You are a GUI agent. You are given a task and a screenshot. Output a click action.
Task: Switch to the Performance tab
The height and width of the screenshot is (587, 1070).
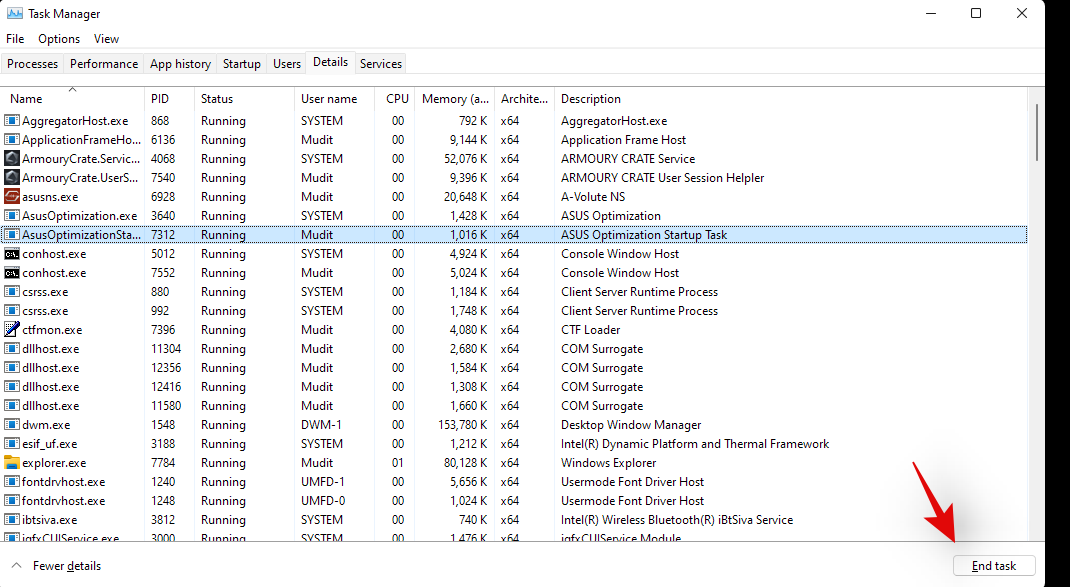coord(104,64)
